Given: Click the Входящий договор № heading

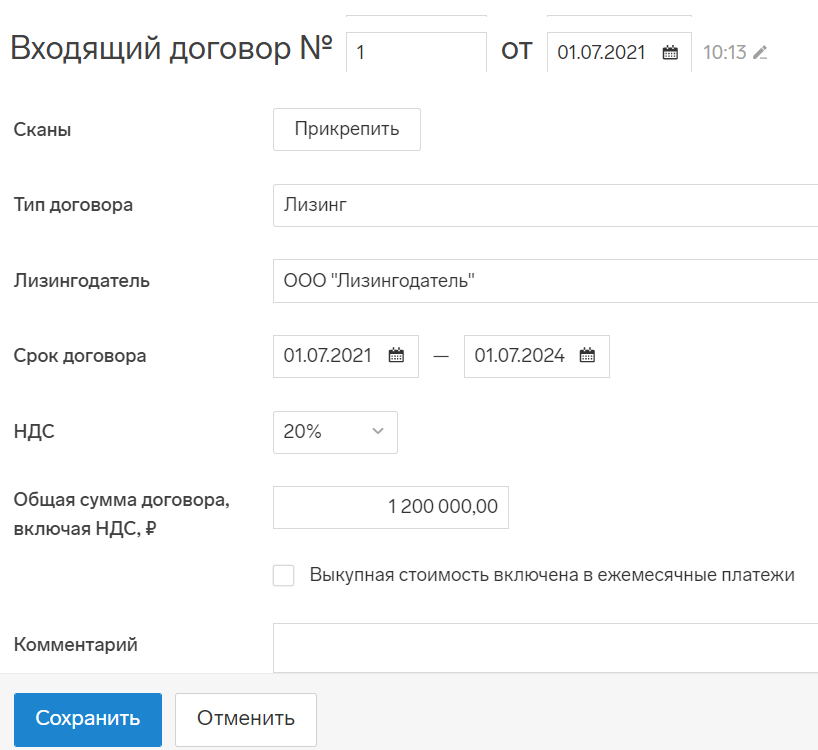Looking at the screenshot, I should click(x=171, y=48).
